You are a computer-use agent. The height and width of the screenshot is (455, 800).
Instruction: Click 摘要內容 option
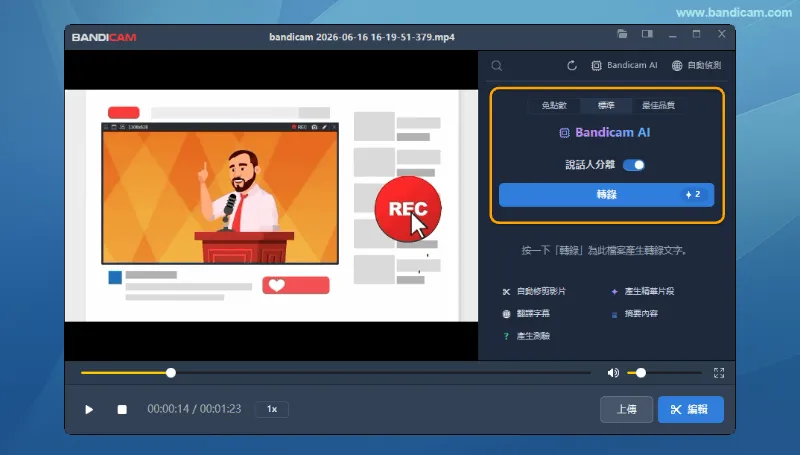tap(634, 314)
